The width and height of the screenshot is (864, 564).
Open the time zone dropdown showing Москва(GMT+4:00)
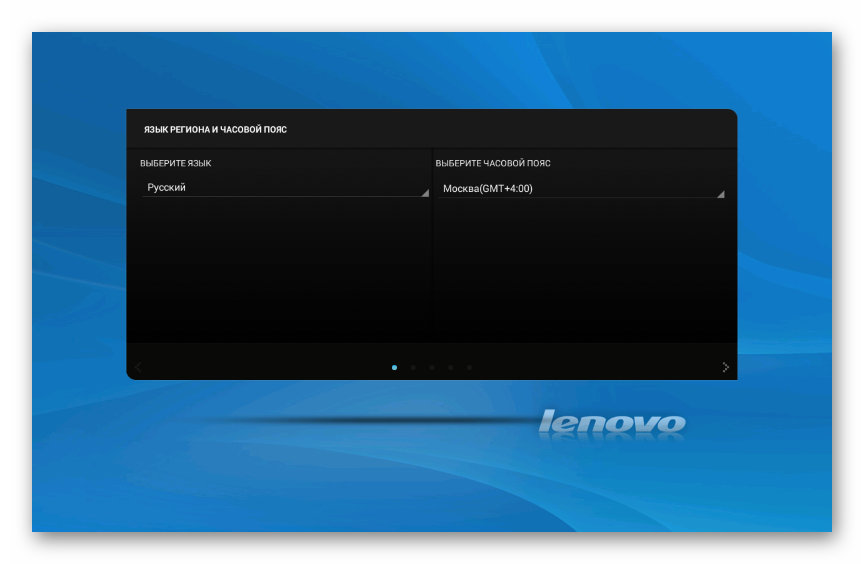tap(581, 188)
